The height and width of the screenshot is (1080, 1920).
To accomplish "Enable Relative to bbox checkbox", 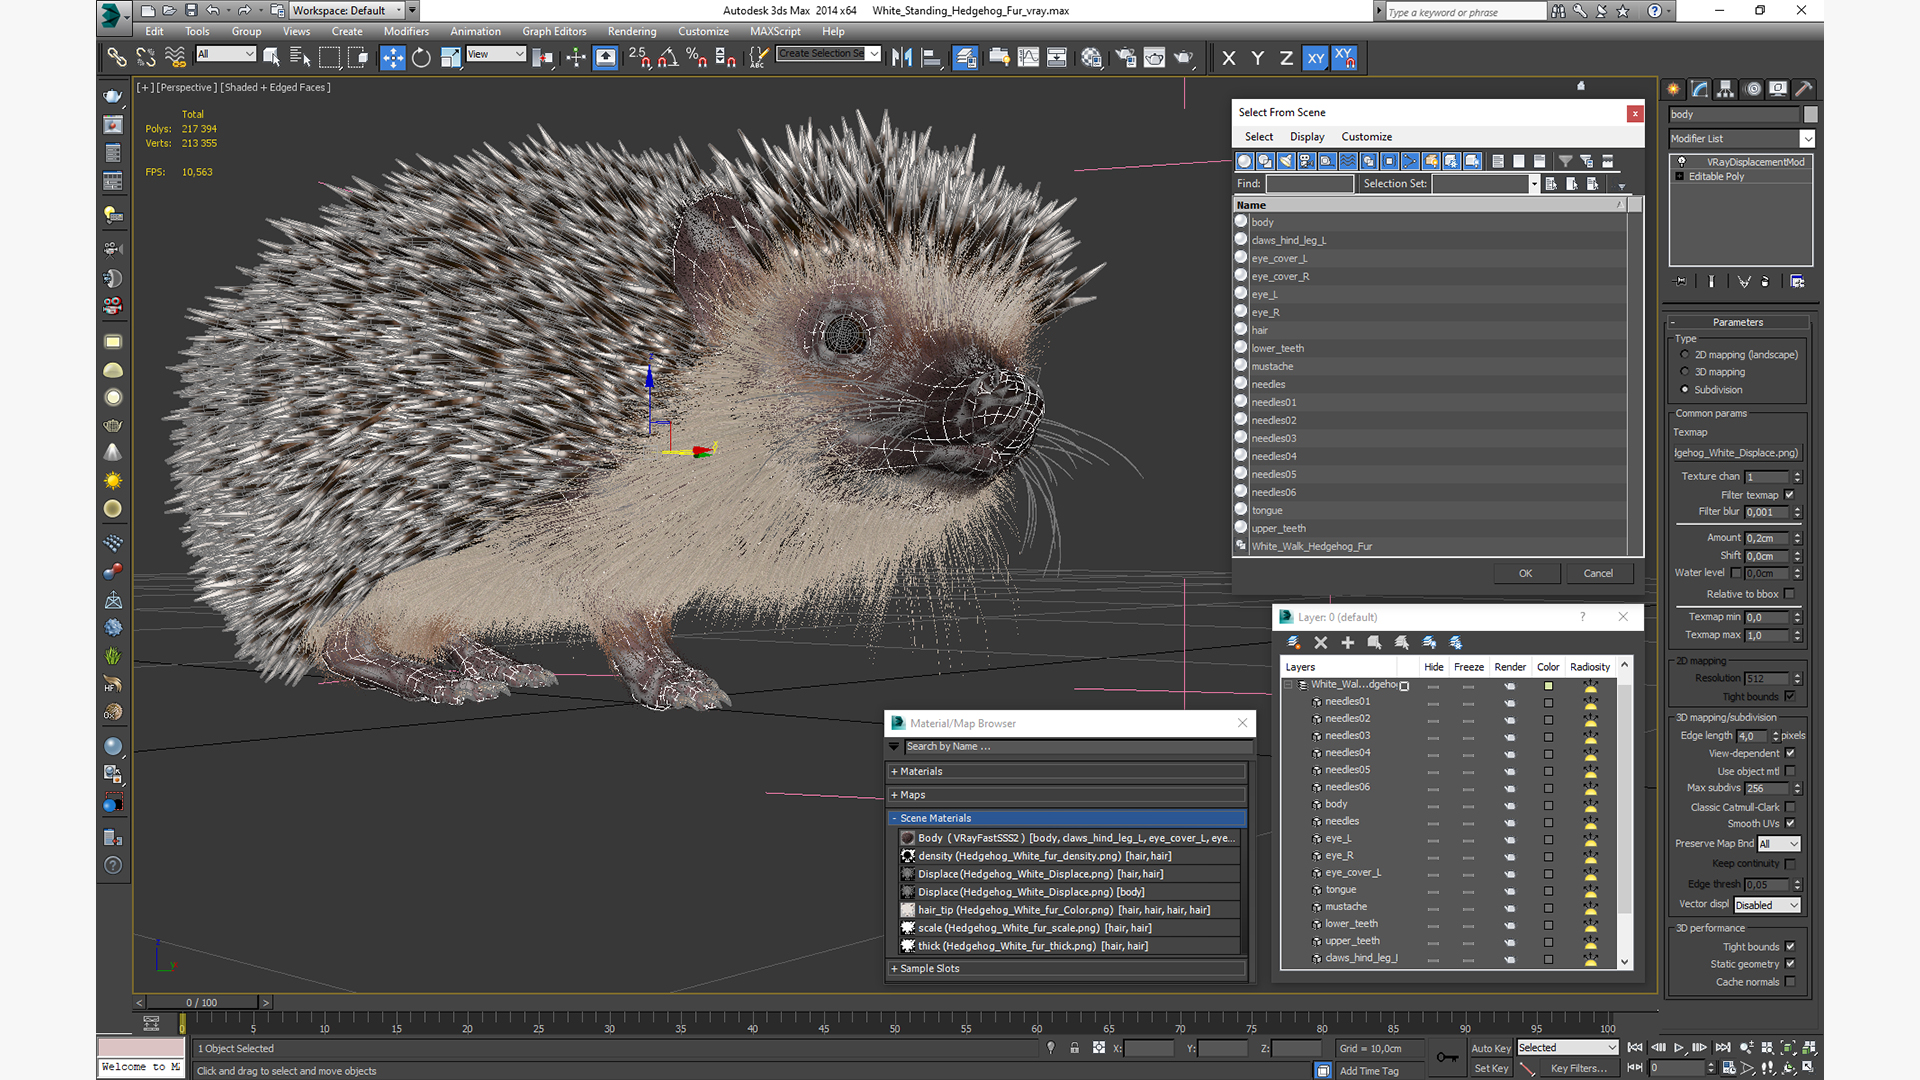I will [x=1790, y=594].
